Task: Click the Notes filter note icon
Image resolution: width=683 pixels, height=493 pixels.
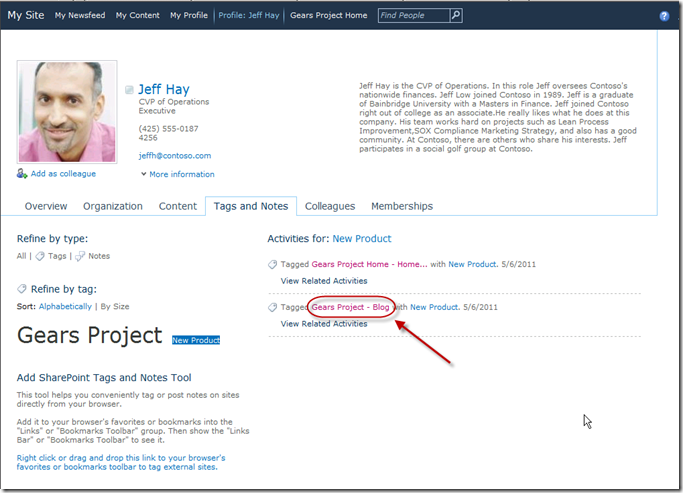Action: coord(80,256)
